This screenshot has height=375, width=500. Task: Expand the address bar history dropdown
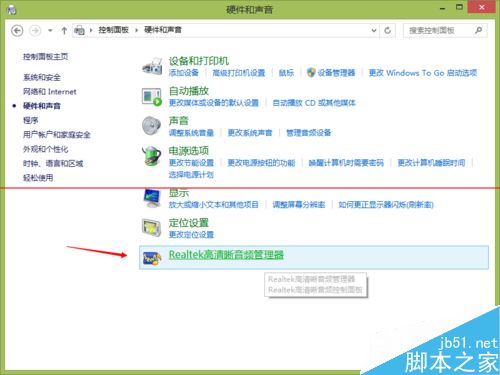pyautogui.click(x=374, y=31)
